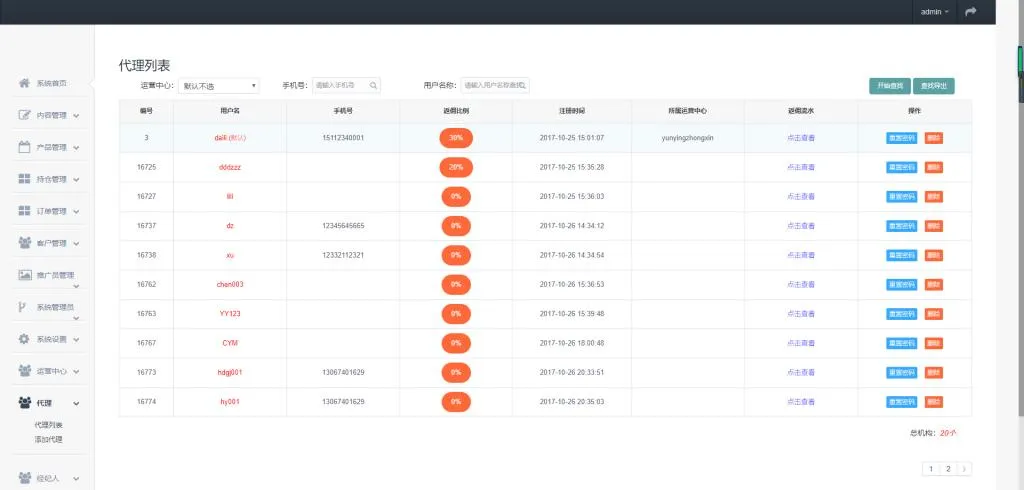Click registration time 2017-10-26 18:00:48
Viewport: 1024px width, 490px height.
click(571, 343)
